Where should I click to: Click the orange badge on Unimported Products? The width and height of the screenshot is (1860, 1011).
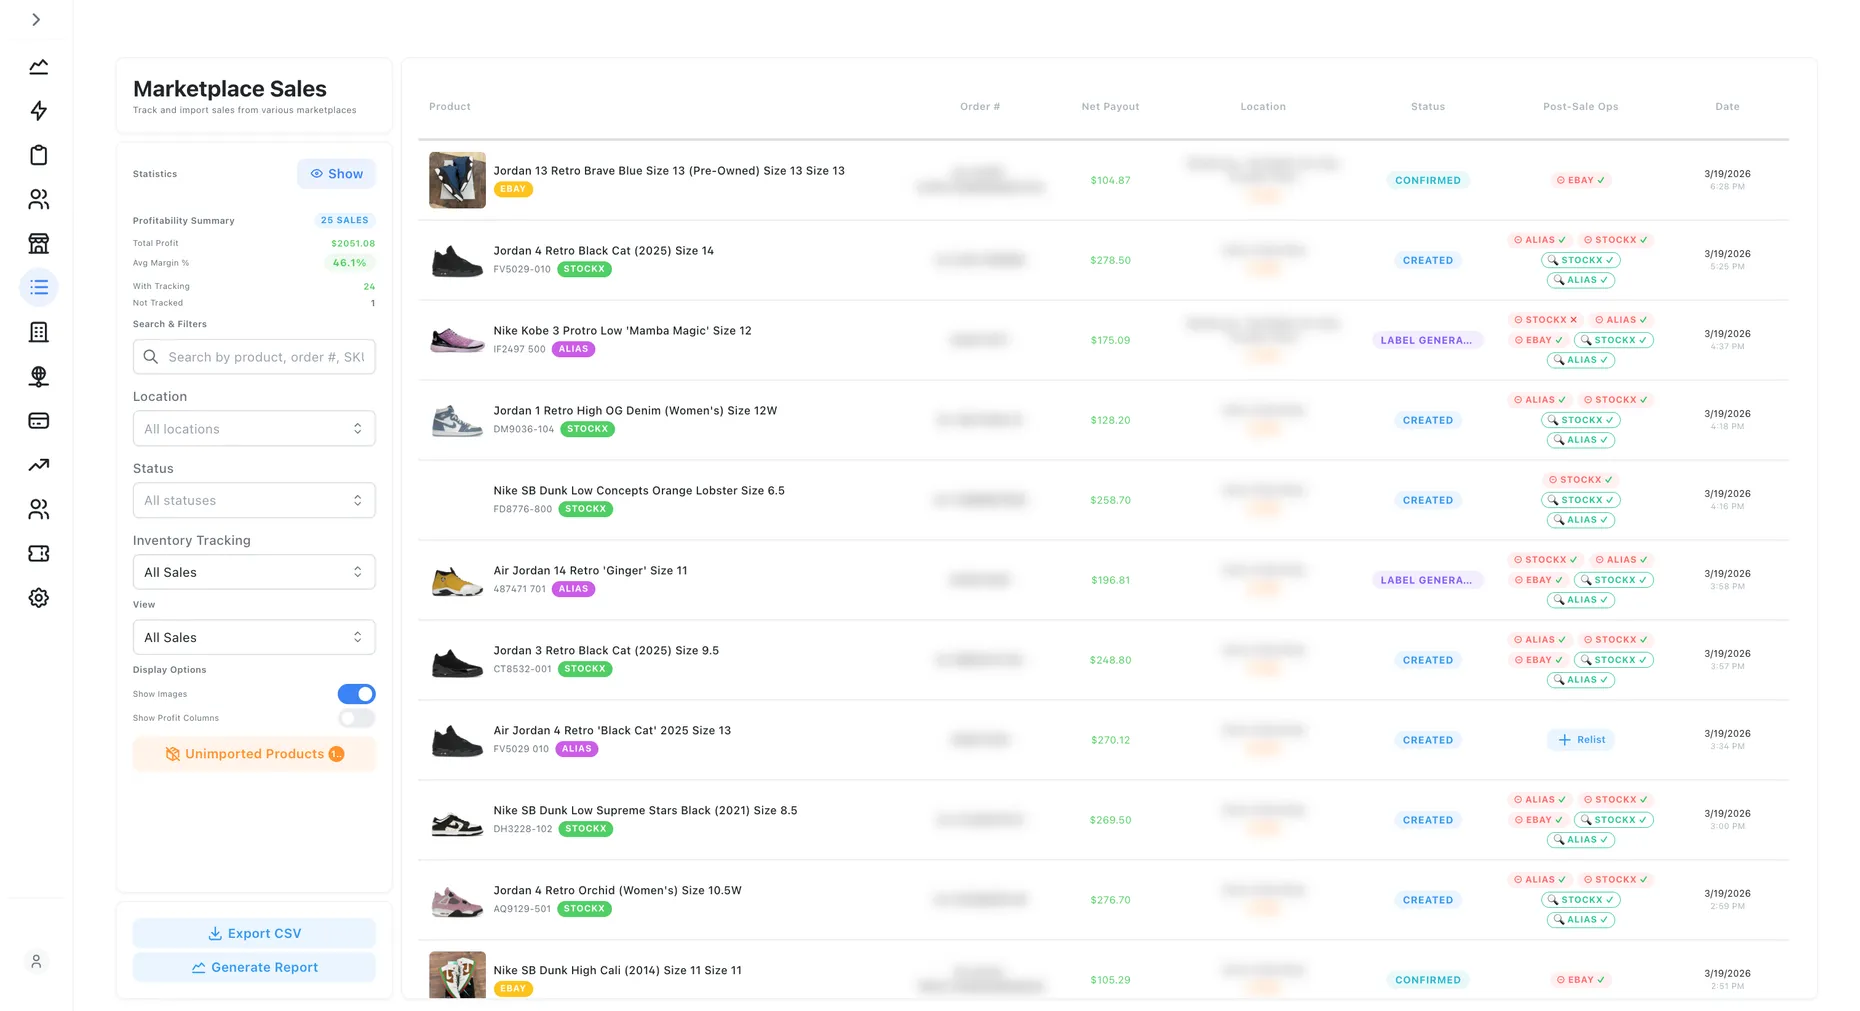337,754
